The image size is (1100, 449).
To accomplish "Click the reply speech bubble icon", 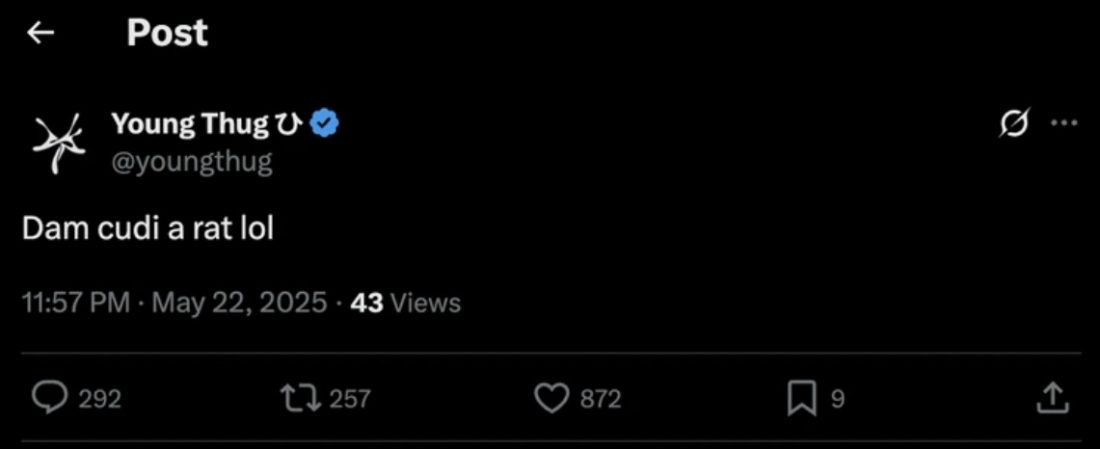I will [x=49, y=398].
